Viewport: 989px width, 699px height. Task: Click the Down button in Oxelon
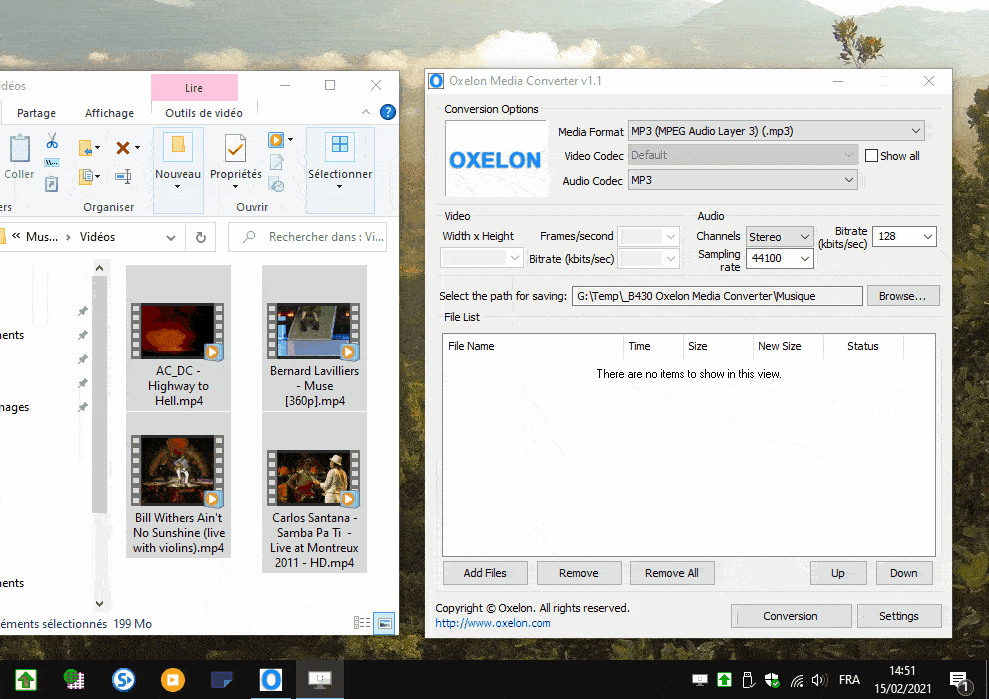904,573
